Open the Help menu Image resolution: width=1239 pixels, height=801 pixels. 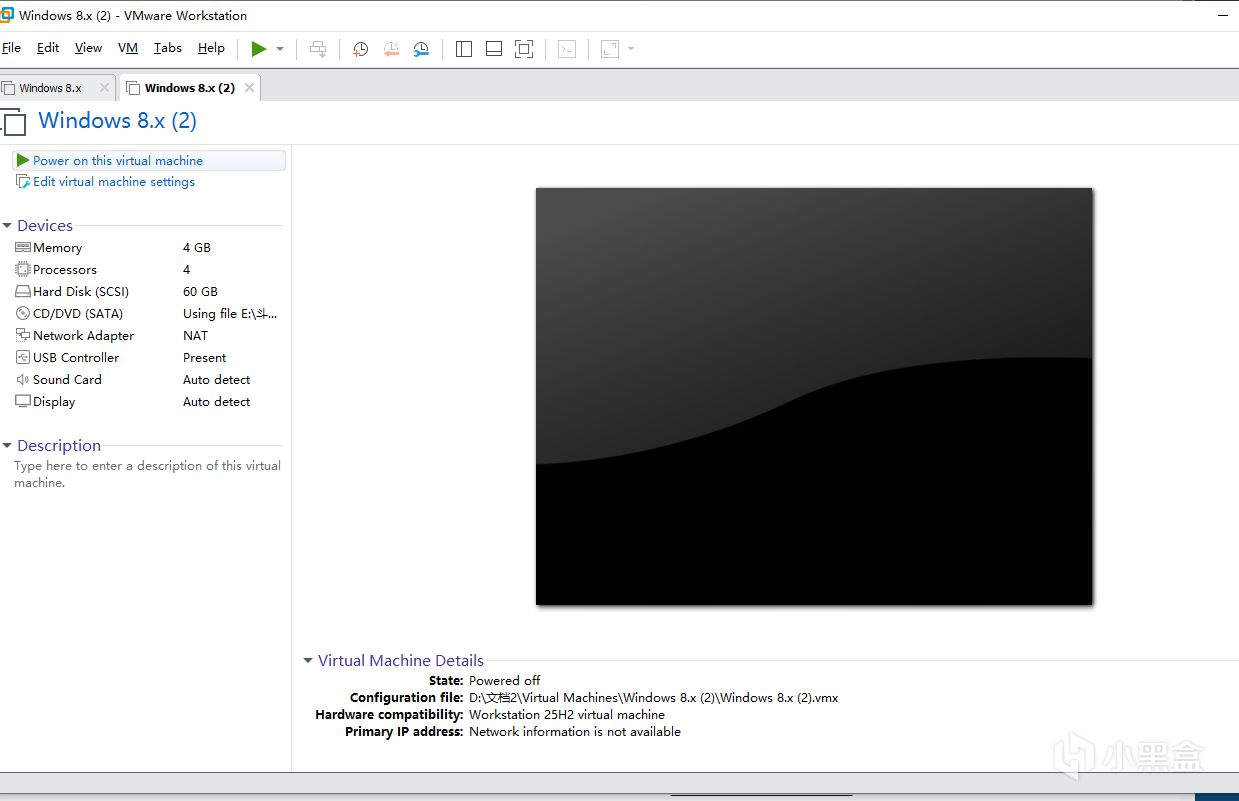click(211, 48)
